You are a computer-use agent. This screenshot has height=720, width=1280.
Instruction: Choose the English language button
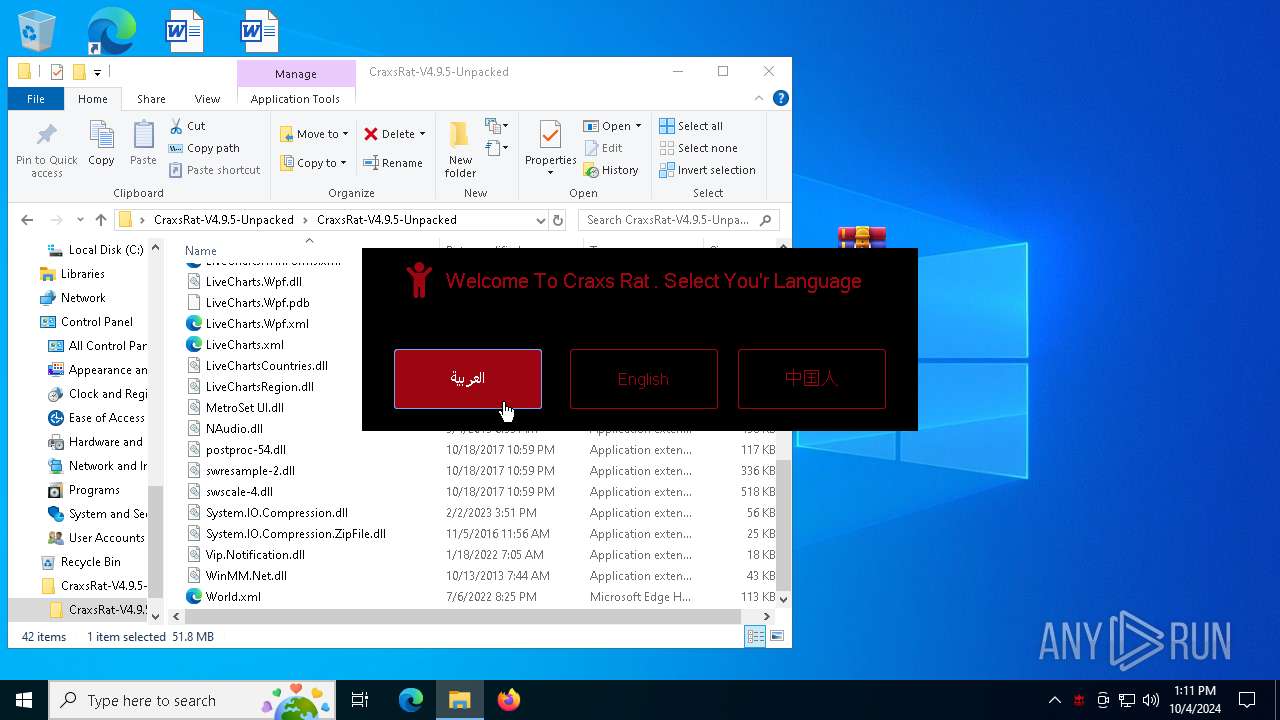pos(643,379)
